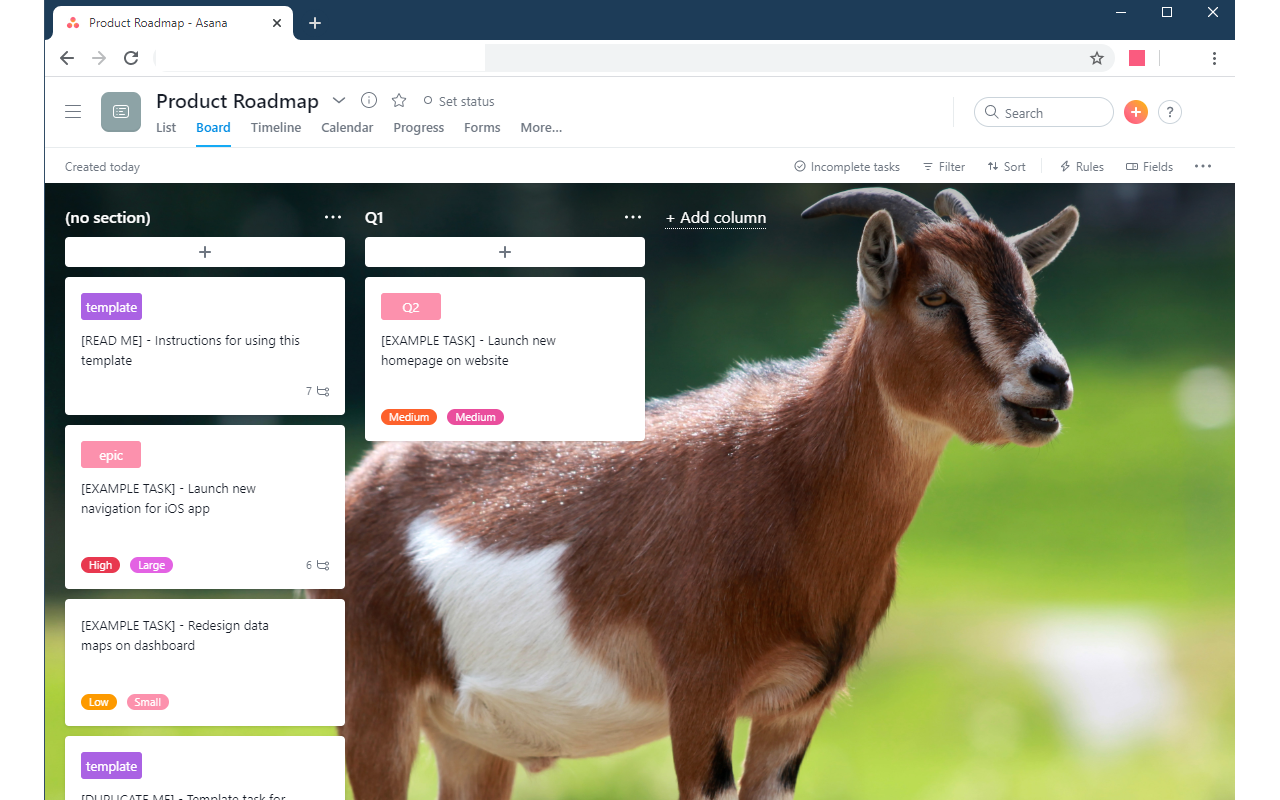The height and width of the screenshot is (800, 1280).
Task: Click template tag on DUPLICATE ME card
Action: tap(111, 766)
